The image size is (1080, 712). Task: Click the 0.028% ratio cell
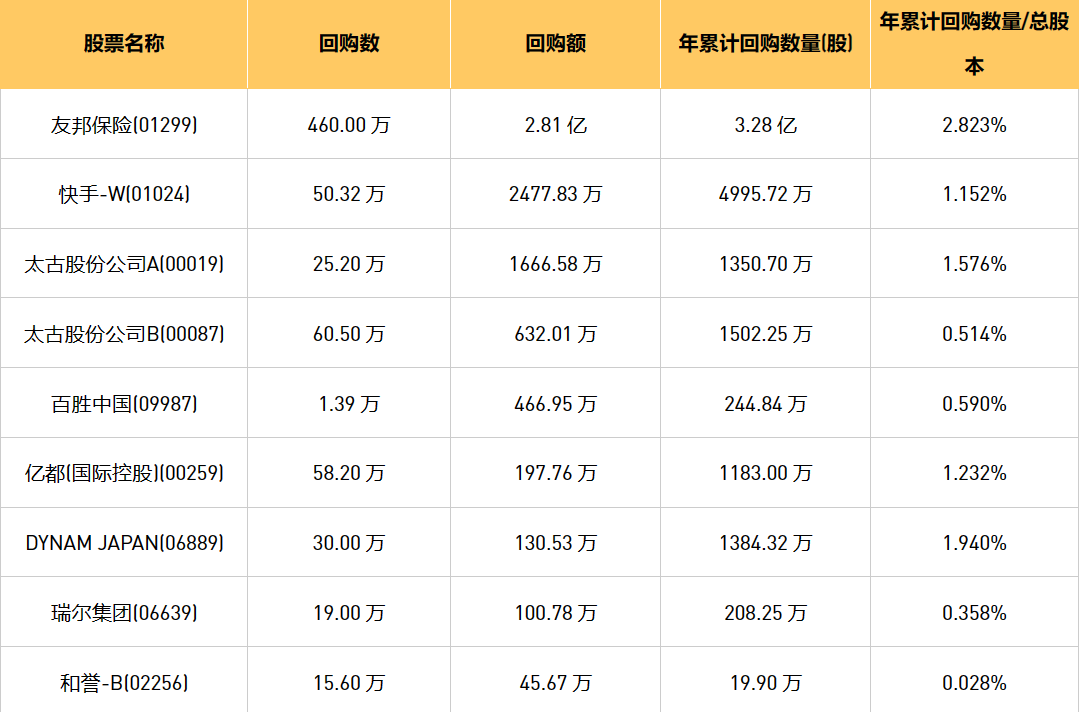(x=974, y=683)
